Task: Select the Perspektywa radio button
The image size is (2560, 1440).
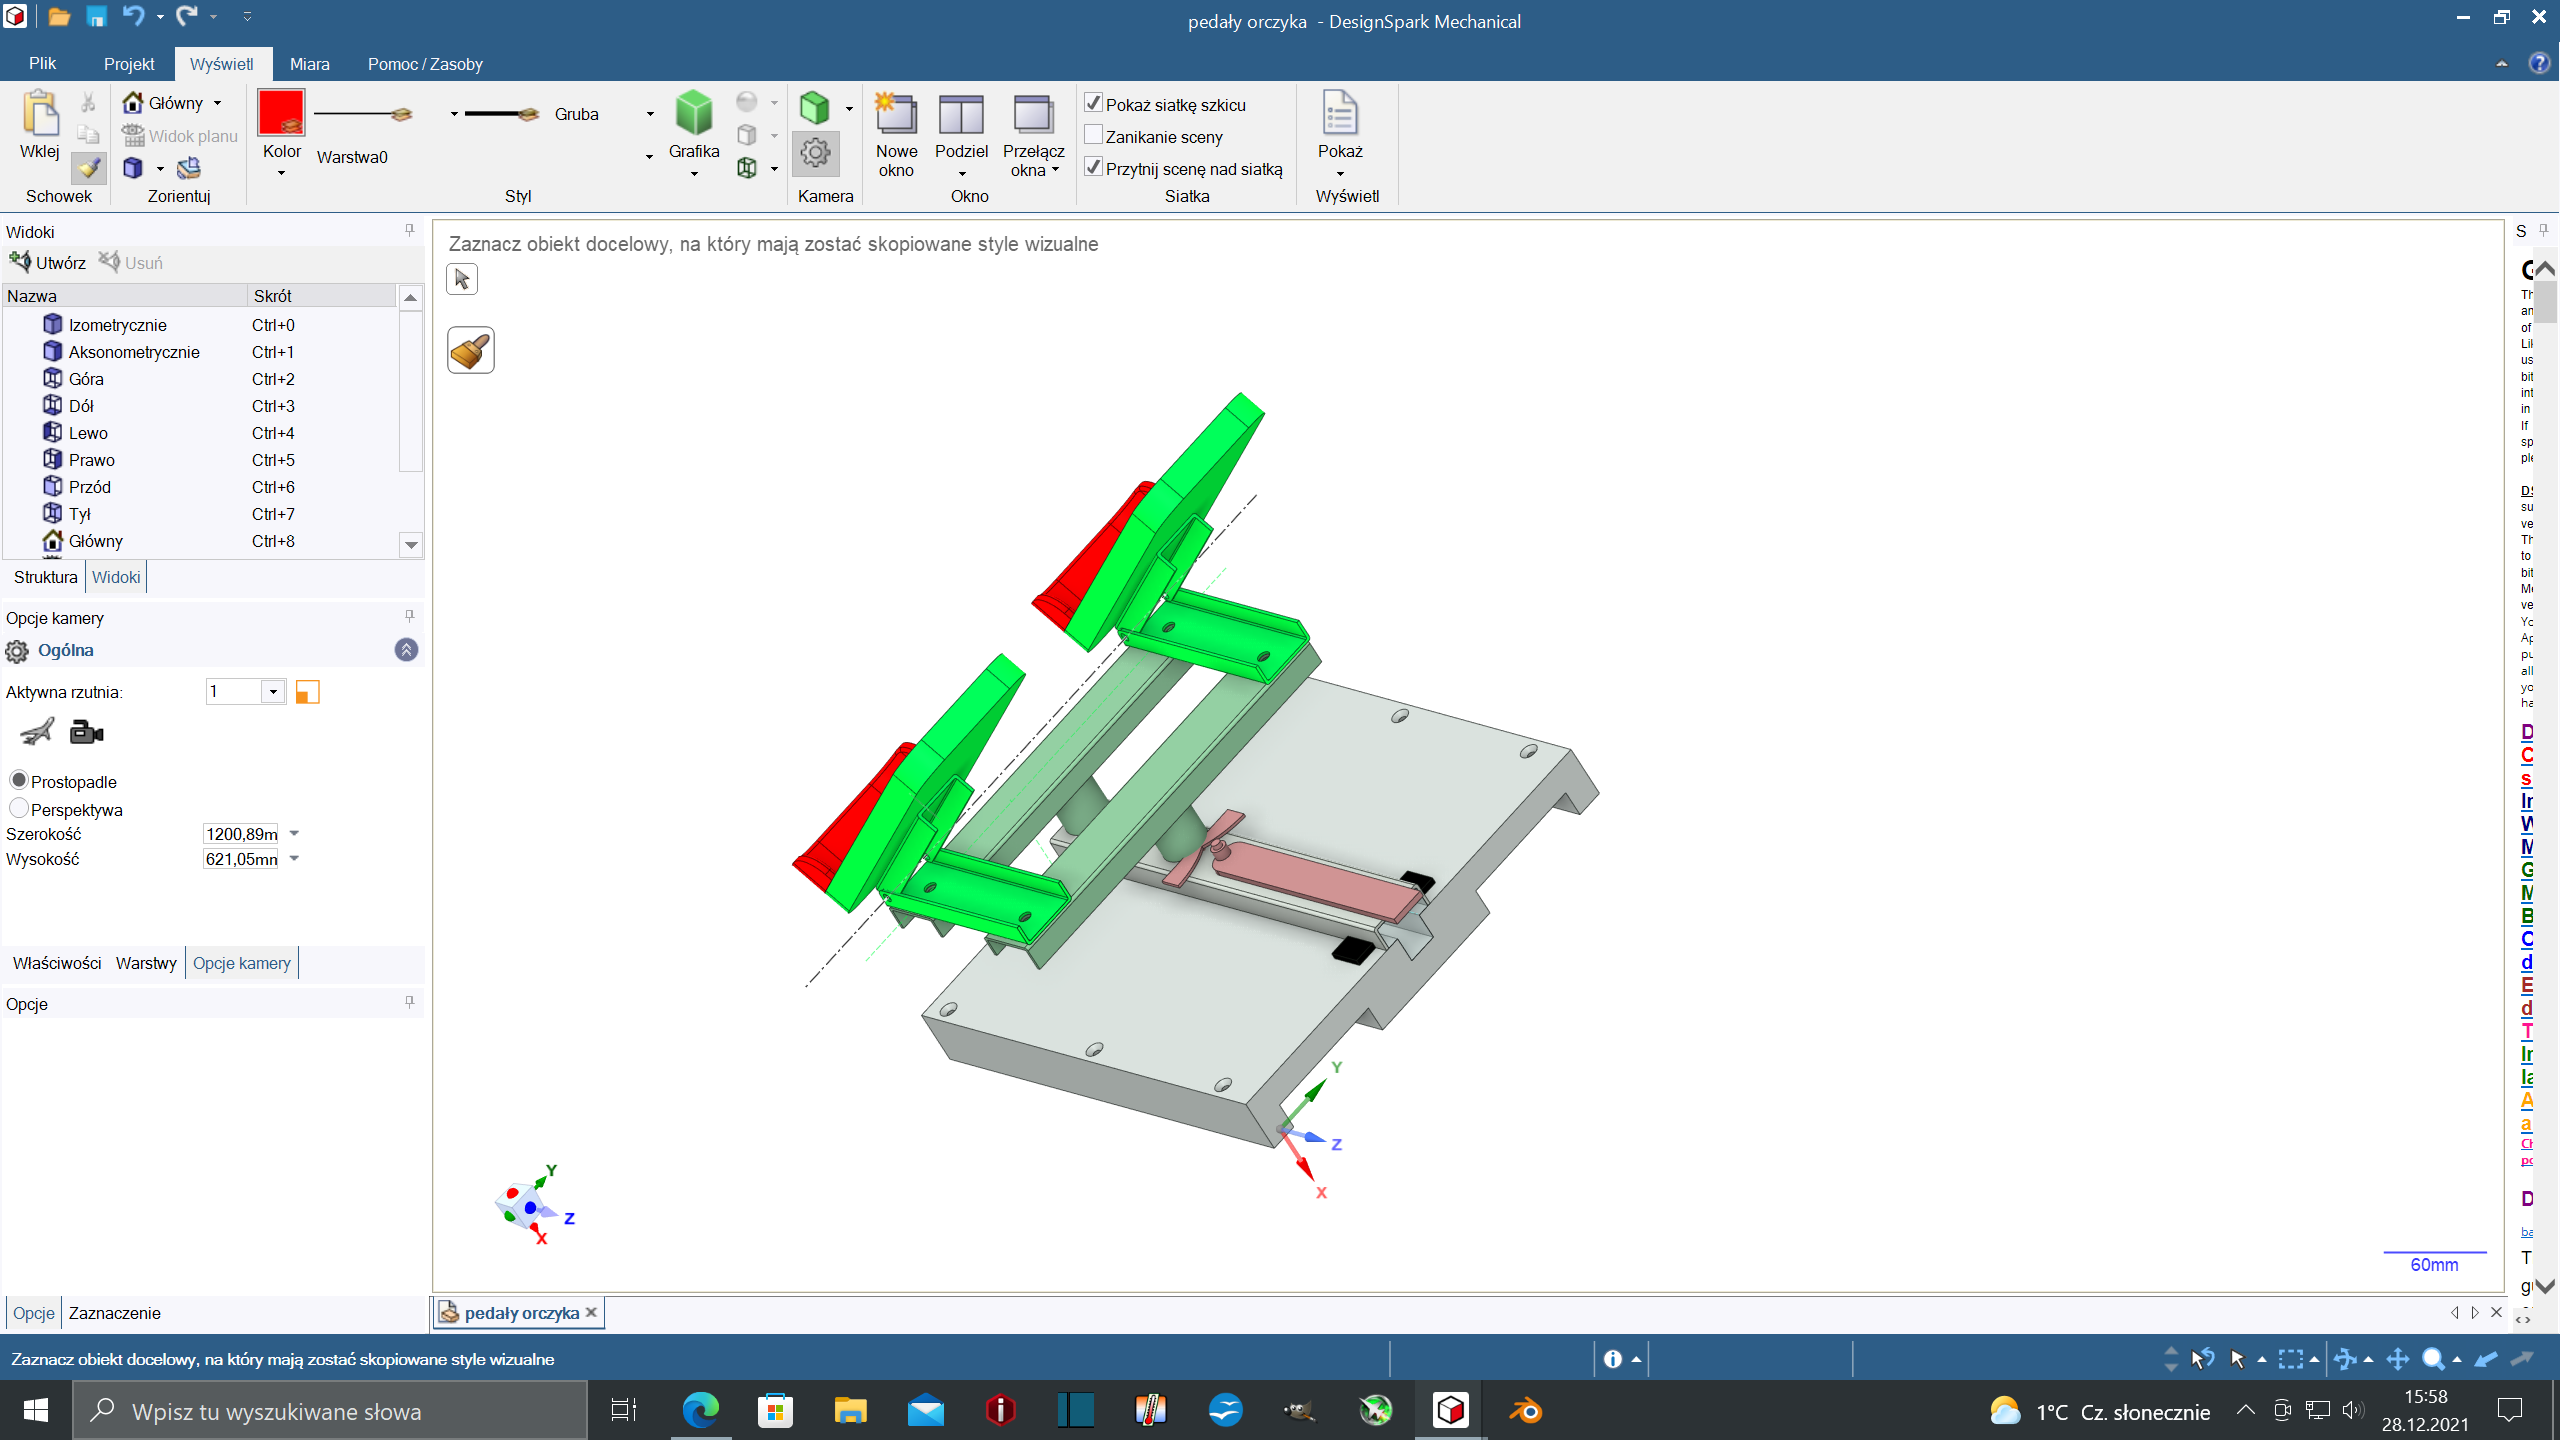Action: pyautogui.click(x=19, y=808)
